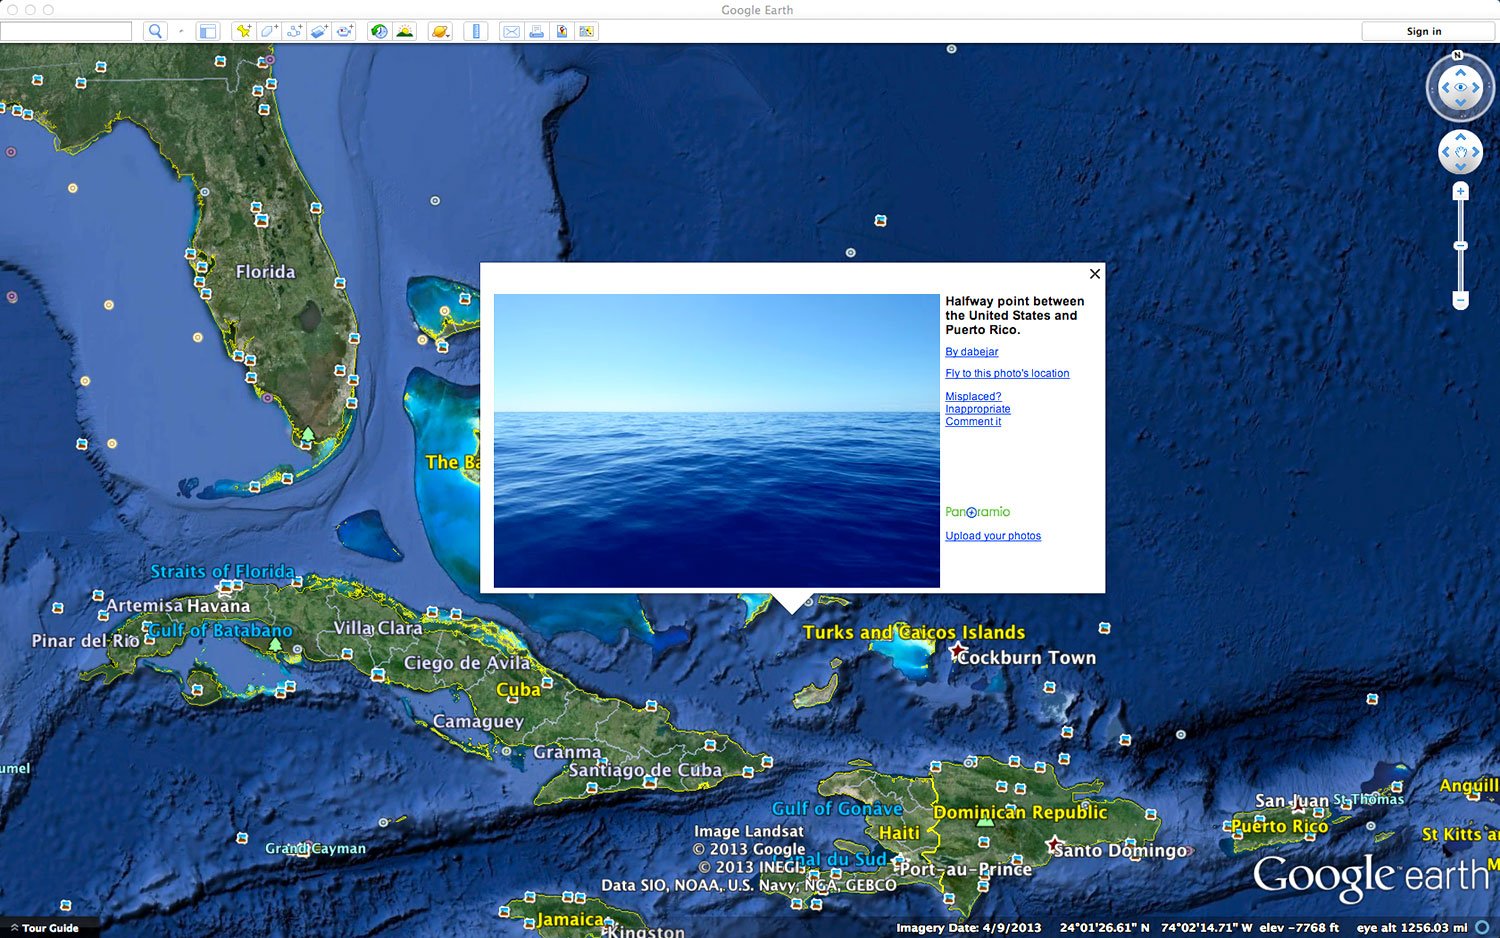The width and height of the screenshot is (1500, 938).
Task: Open the ocean photo in popup
Action: pos(717,440)
